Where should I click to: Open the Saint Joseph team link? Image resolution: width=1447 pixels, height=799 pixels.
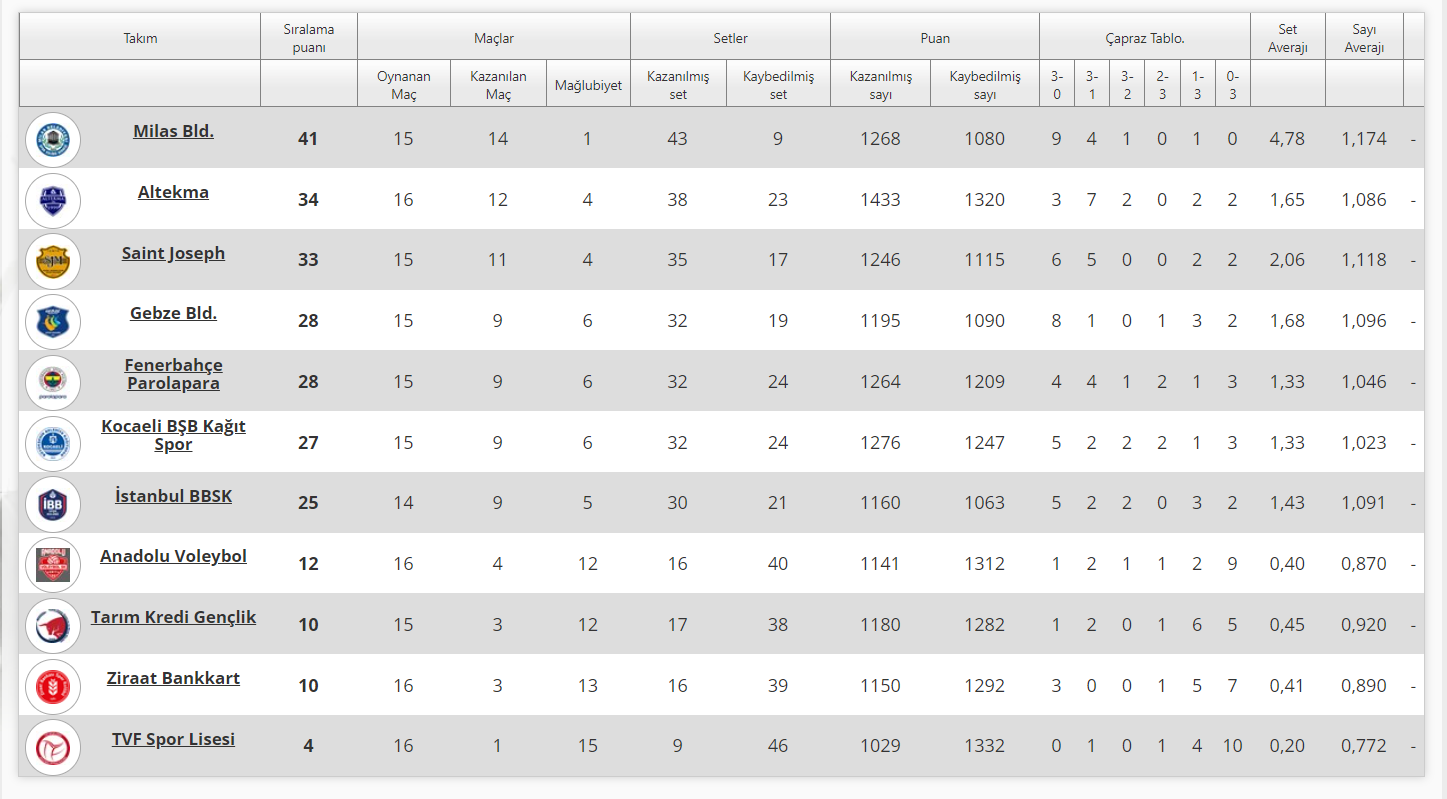click(173, 253)
